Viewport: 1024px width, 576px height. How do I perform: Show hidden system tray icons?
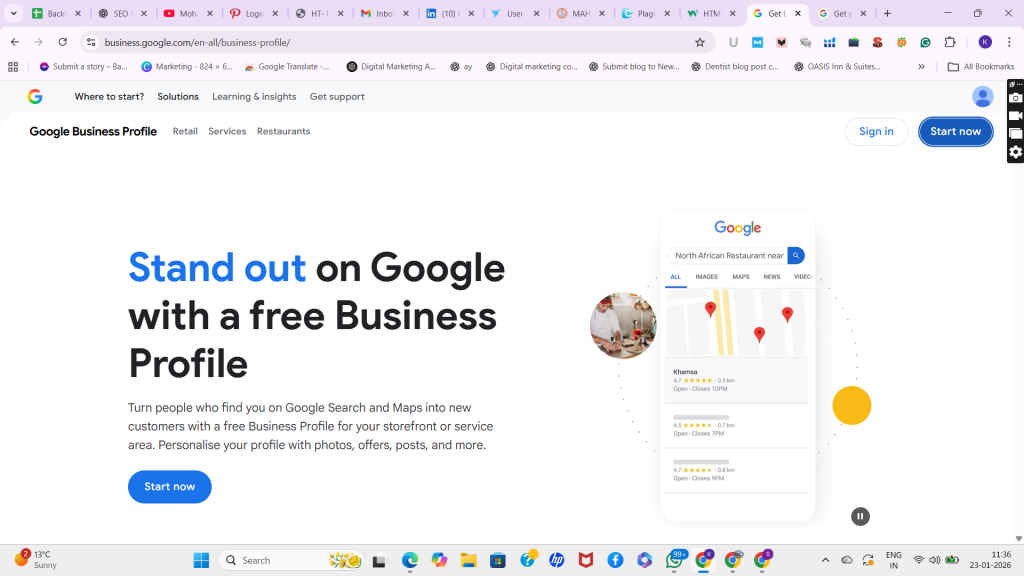[825, 560]
